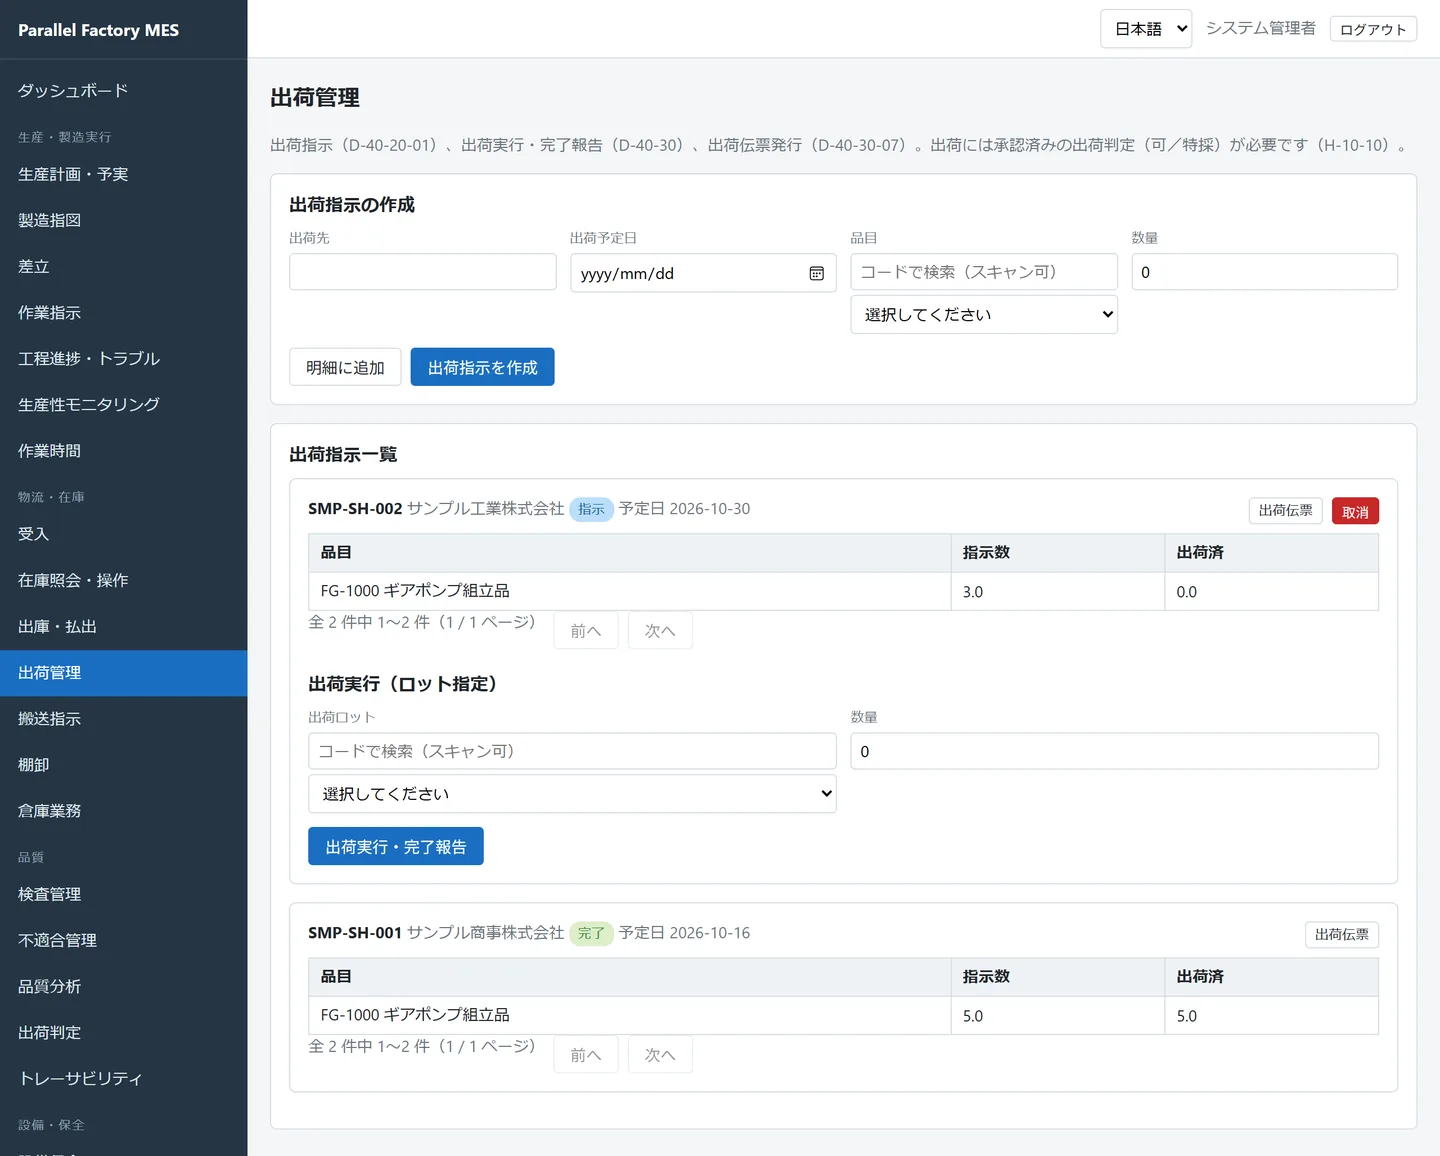Click 次へ under SMP-SH-002 table

tap(660, 630)
